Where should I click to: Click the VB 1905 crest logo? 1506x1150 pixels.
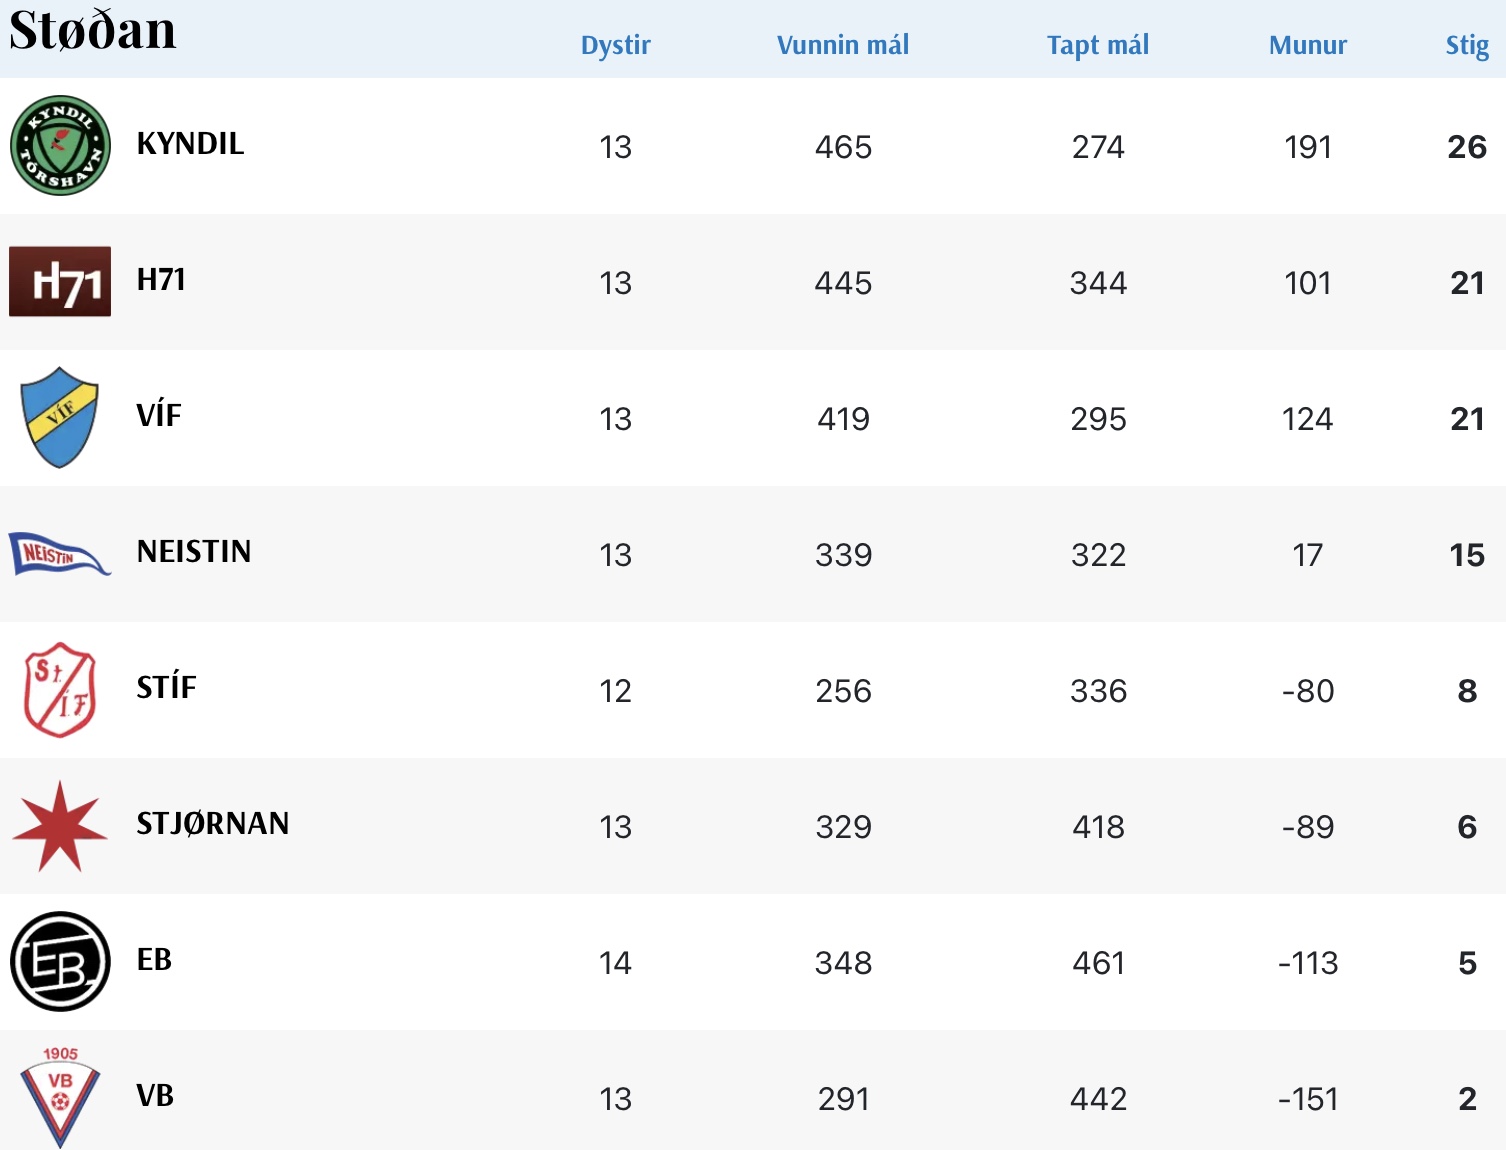[x=60, y=1097]
